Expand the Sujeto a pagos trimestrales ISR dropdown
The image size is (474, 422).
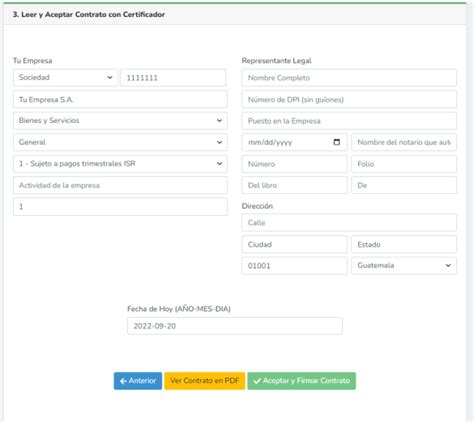120,164
